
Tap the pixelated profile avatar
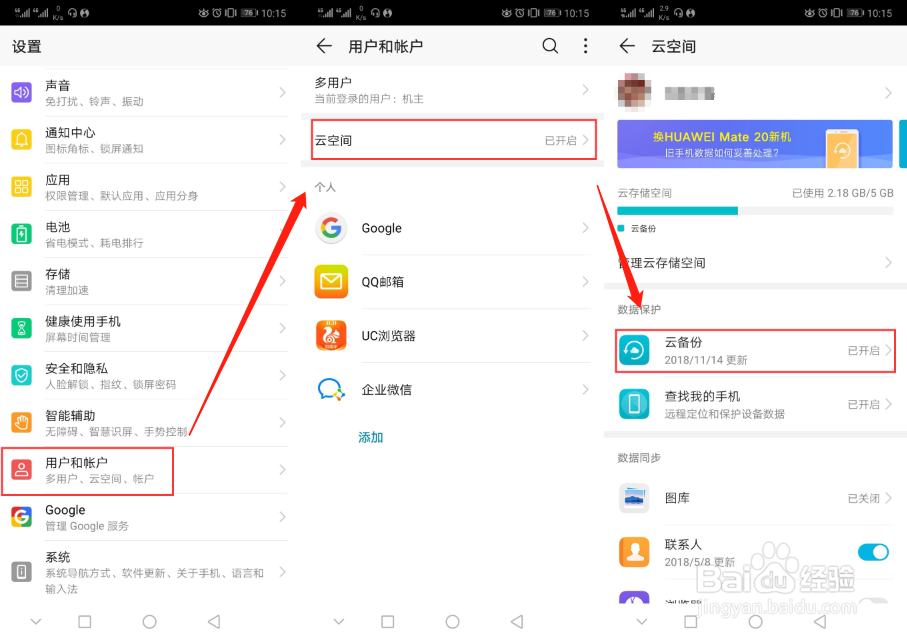point(634,91)
